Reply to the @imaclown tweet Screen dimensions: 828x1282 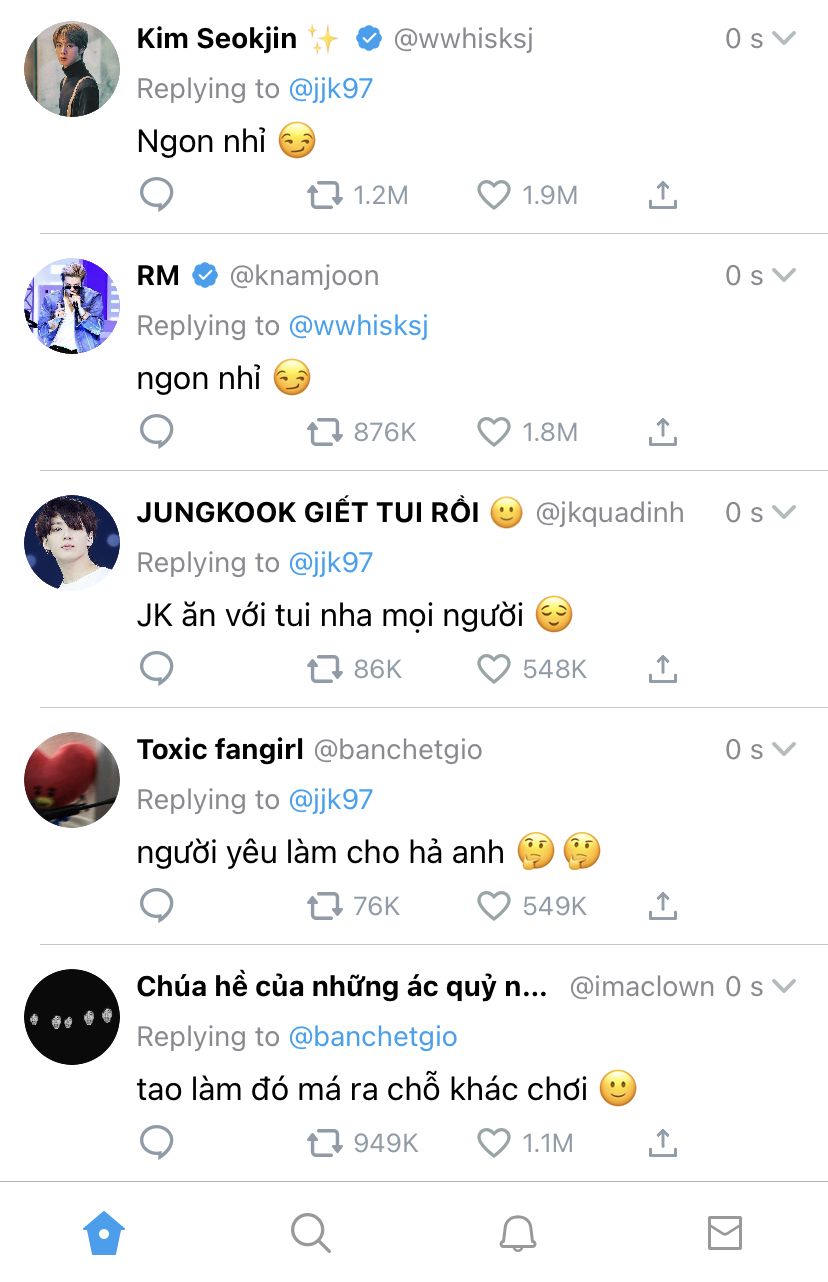click(x=156, y=1142)
